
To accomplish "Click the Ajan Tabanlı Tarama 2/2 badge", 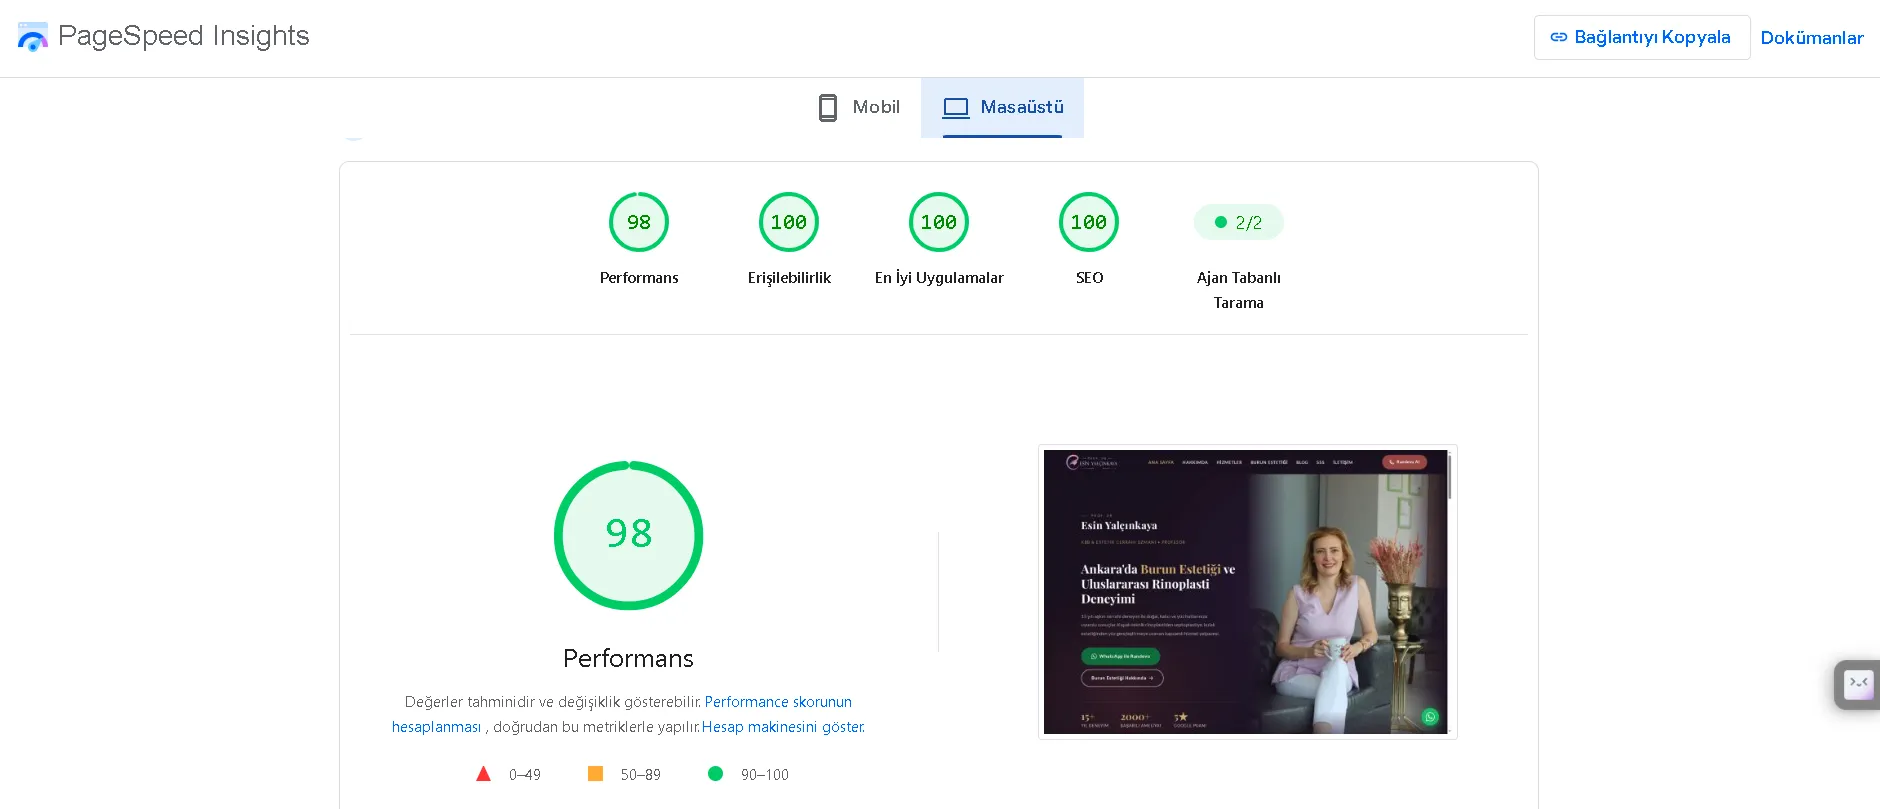I will pyautogui.click(x=1238, y=222).
